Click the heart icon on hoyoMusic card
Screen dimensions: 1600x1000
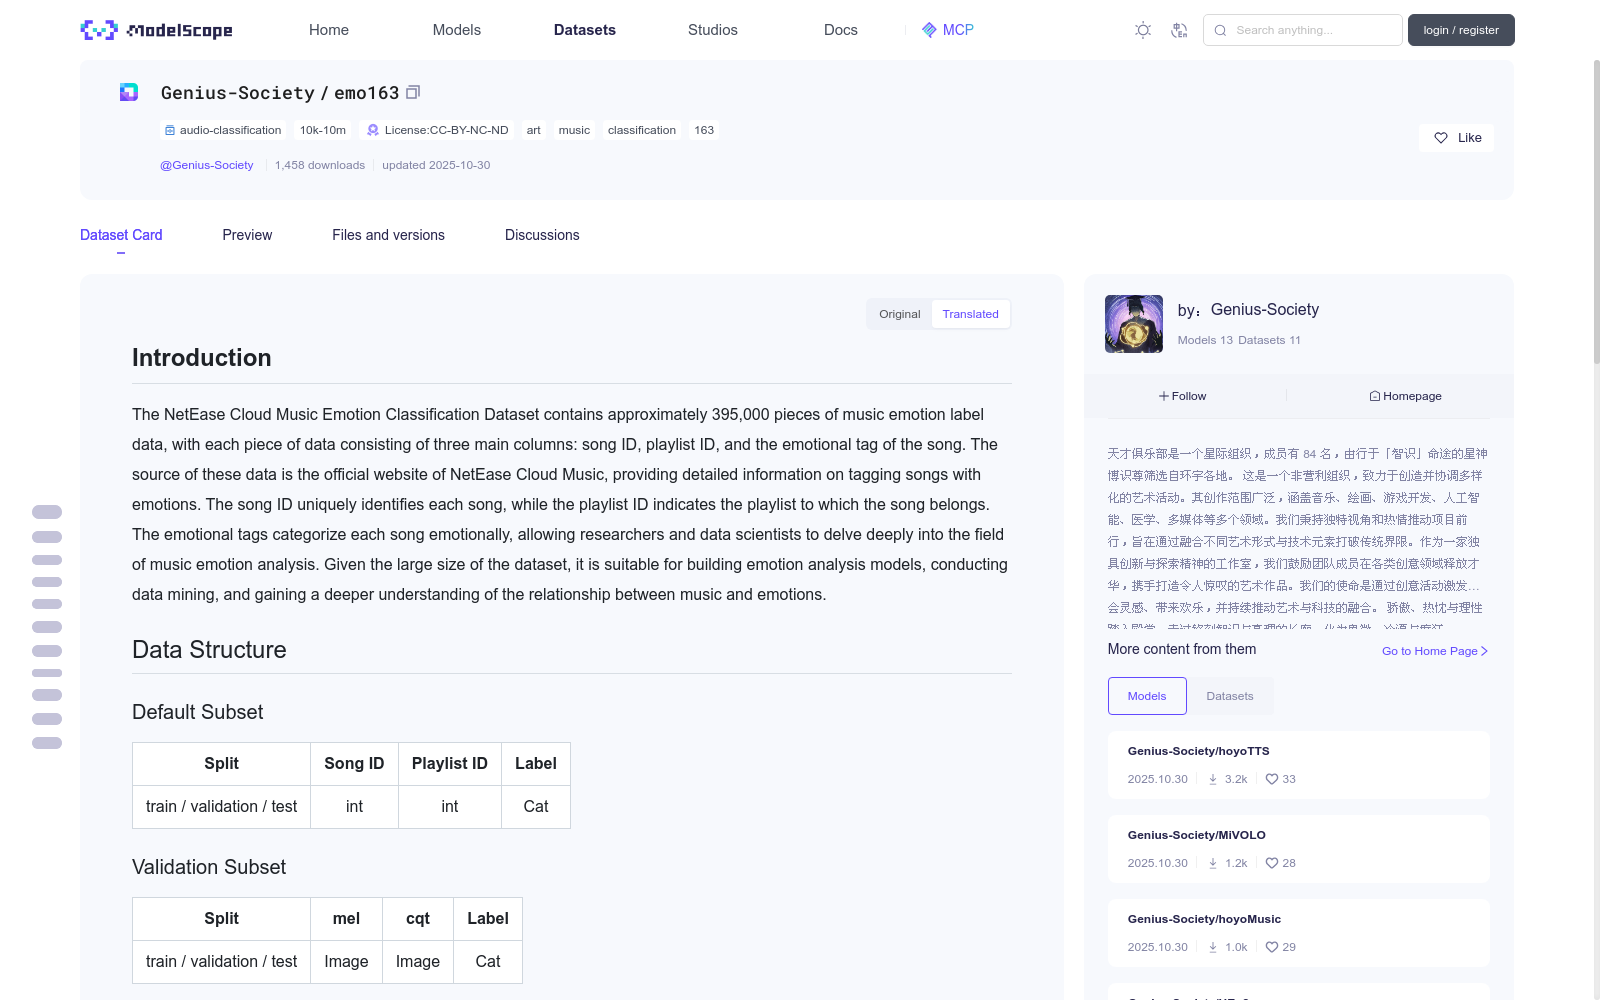click(x=1272, y=947)
